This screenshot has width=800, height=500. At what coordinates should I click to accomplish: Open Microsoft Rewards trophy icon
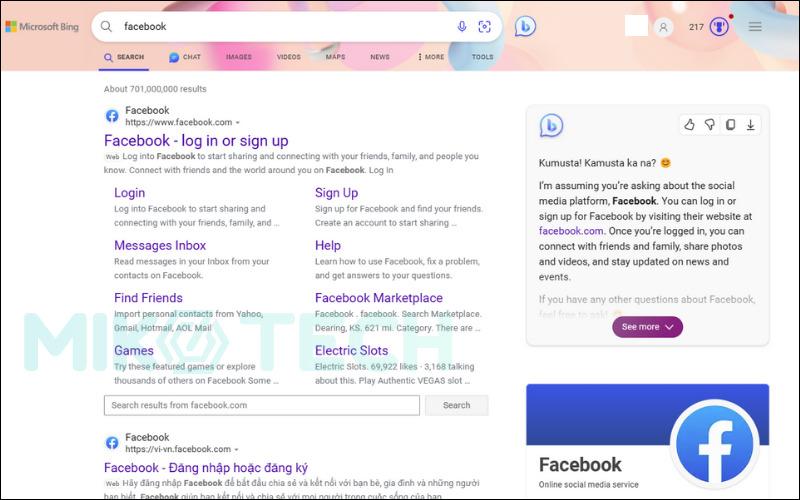[719, 27]
